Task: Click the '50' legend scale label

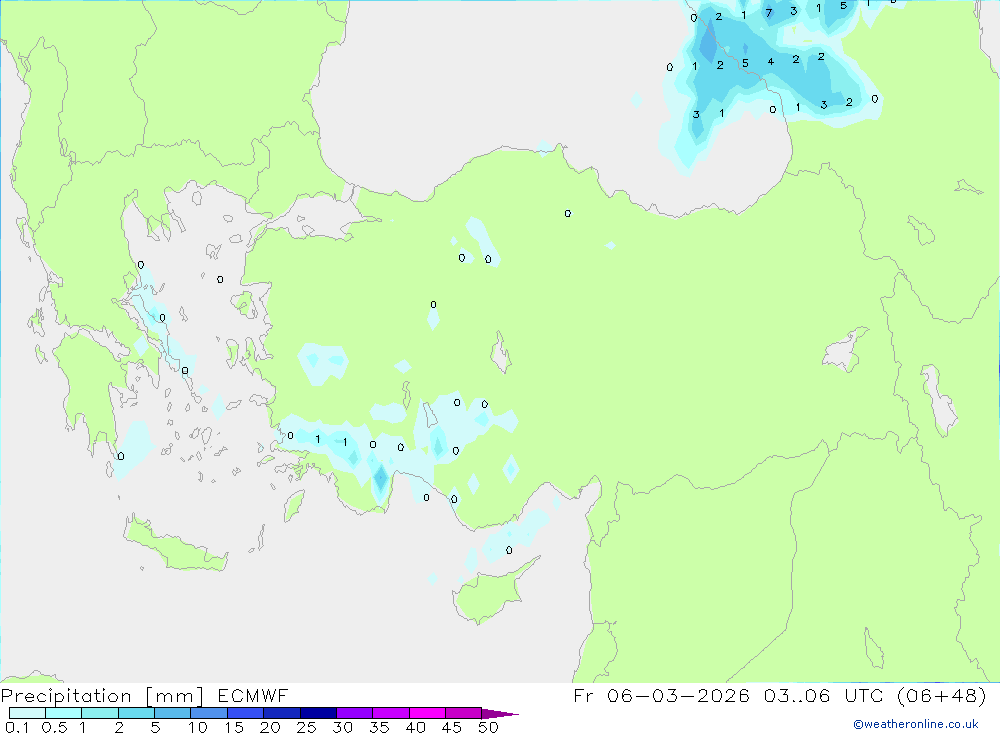Action: 488,727
